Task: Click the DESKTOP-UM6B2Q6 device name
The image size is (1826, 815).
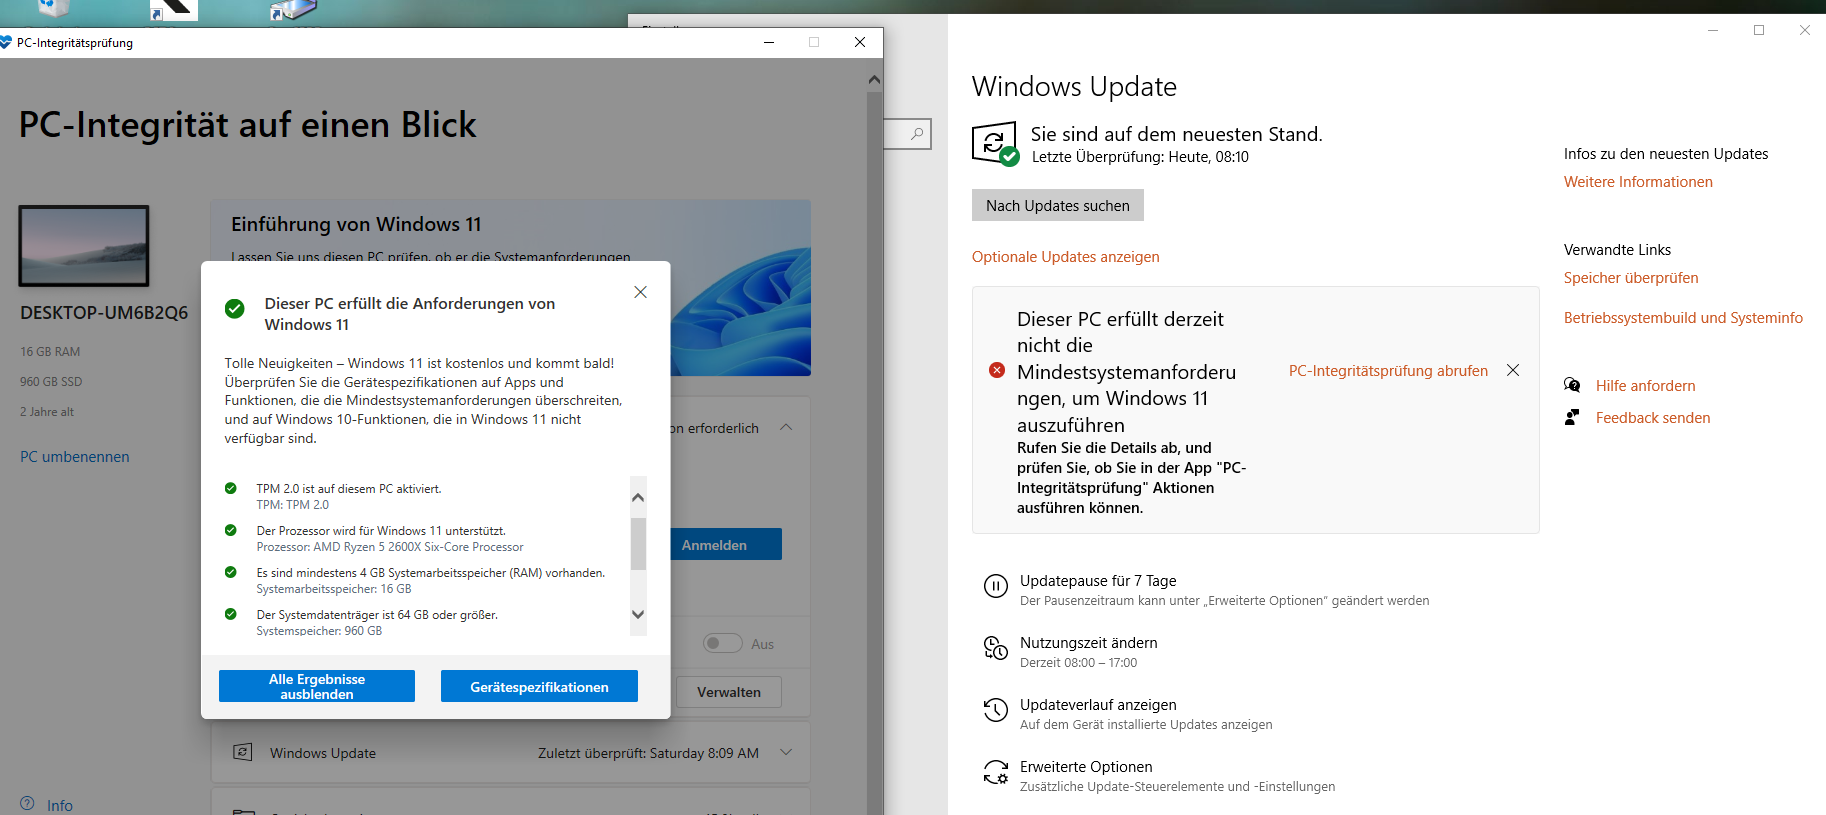Action: click(104, 313)
